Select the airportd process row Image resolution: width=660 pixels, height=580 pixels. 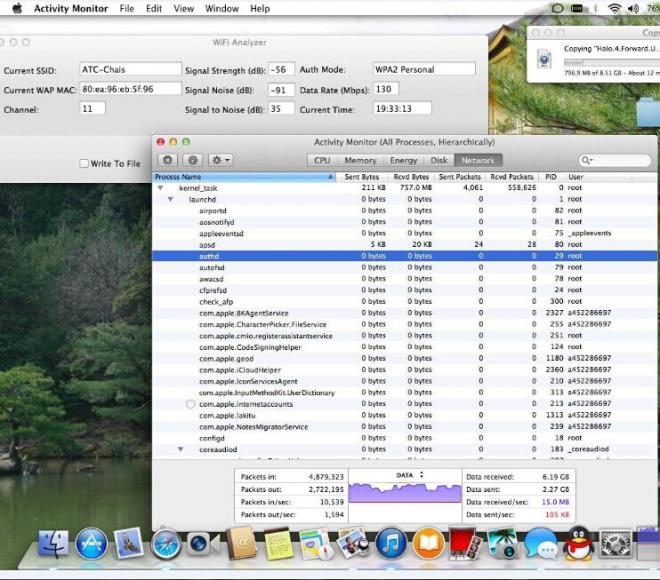[404, 210]
